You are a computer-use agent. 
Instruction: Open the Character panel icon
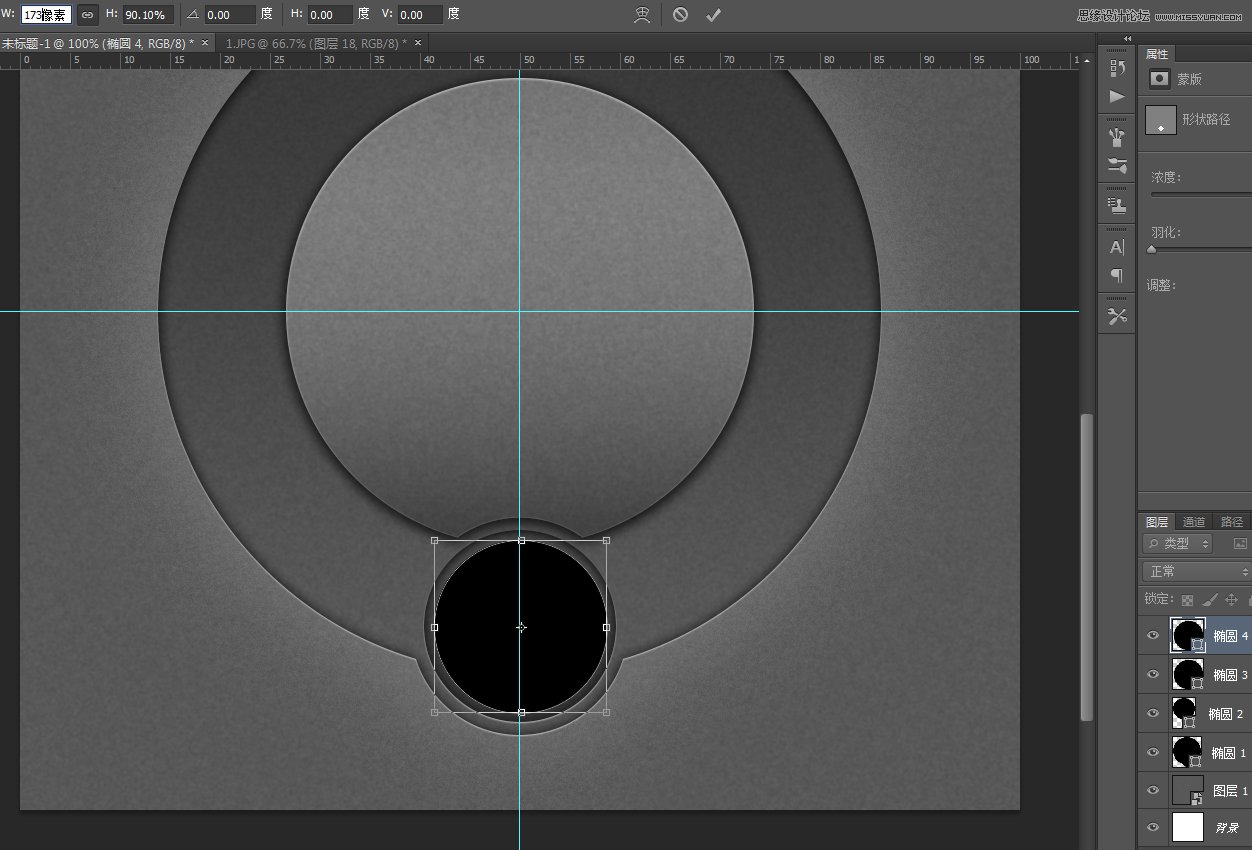(1117, 247)
